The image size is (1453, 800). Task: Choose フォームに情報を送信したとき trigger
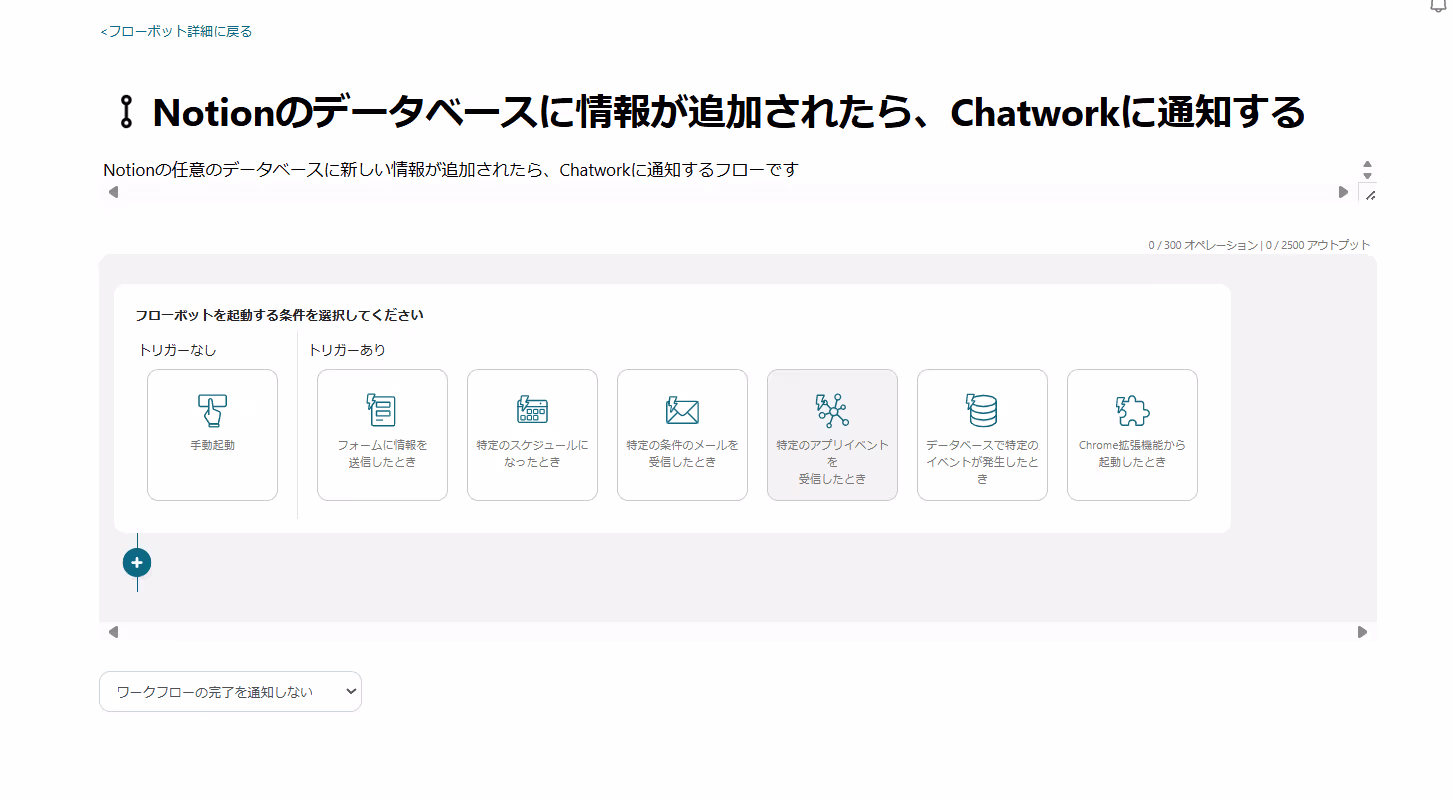[382, 435]
